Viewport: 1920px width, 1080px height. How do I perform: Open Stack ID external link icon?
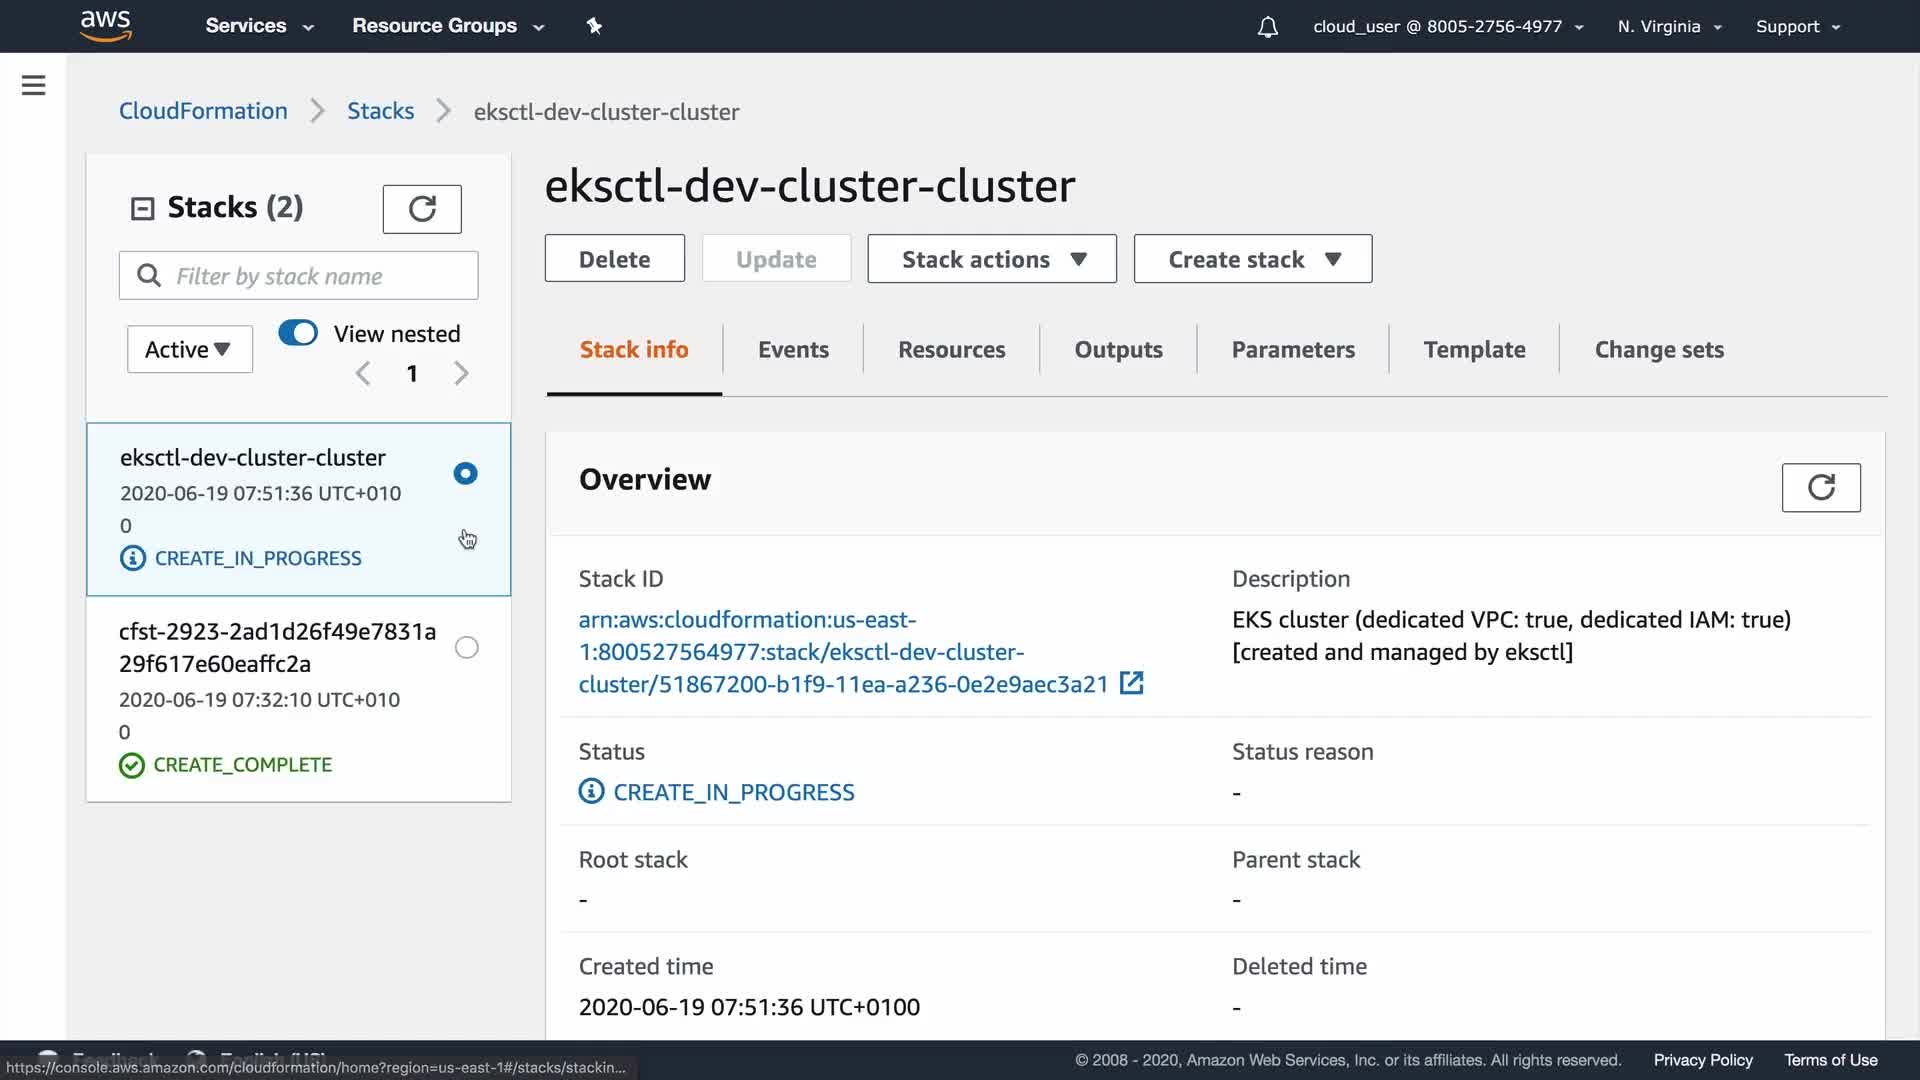pos(1131,683)
